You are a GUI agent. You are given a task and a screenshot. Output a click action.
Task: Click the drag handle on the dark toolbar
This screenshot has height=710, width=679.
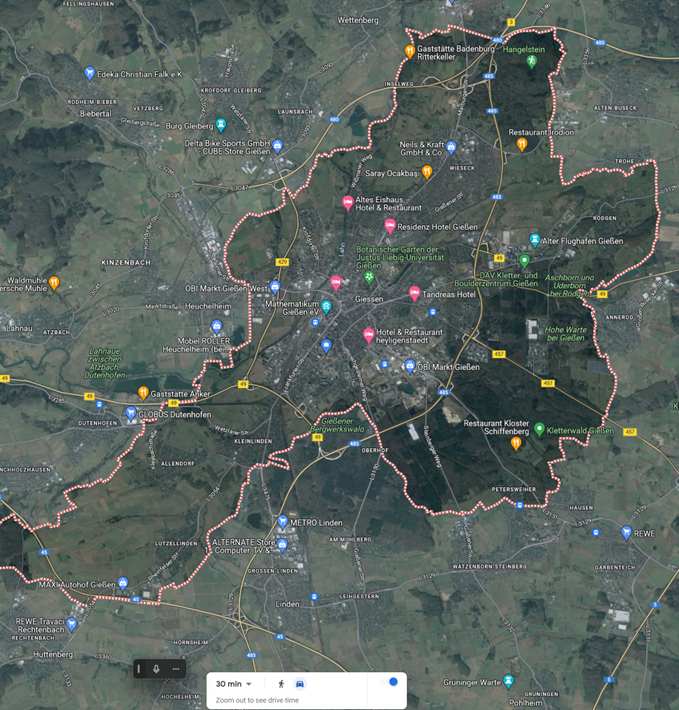point(139,668)
